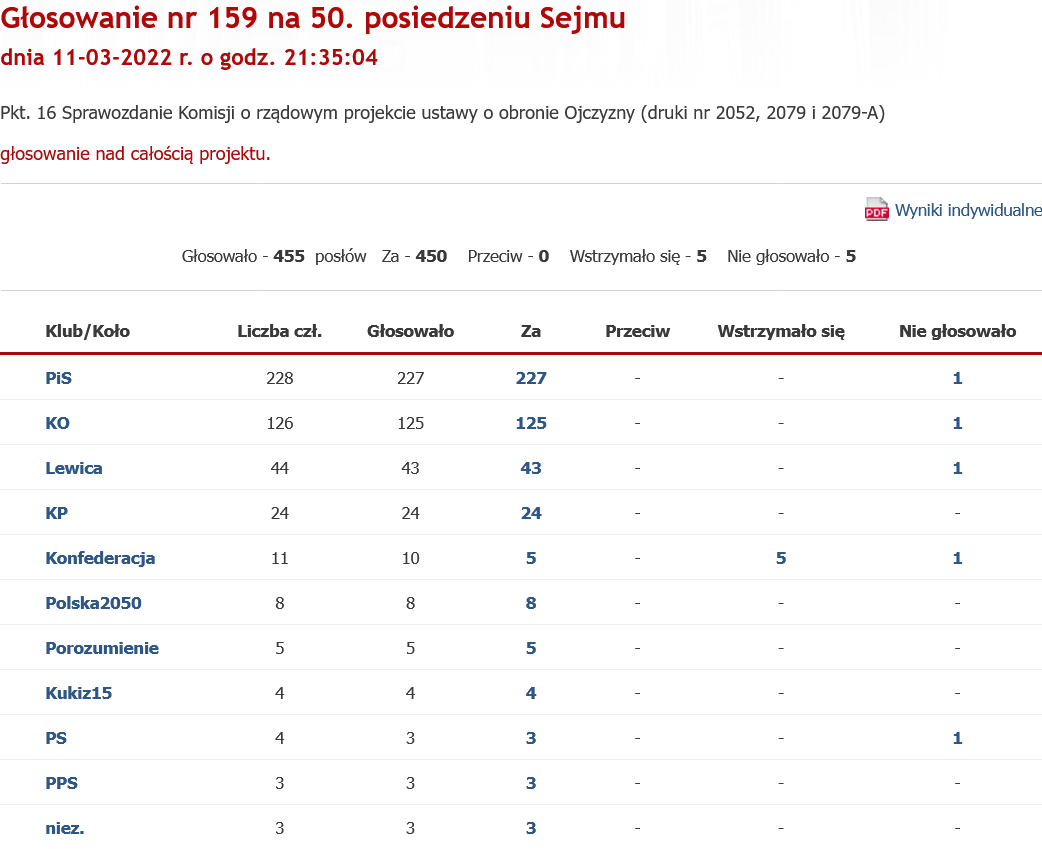Open the Konfederacja club link

100,558
